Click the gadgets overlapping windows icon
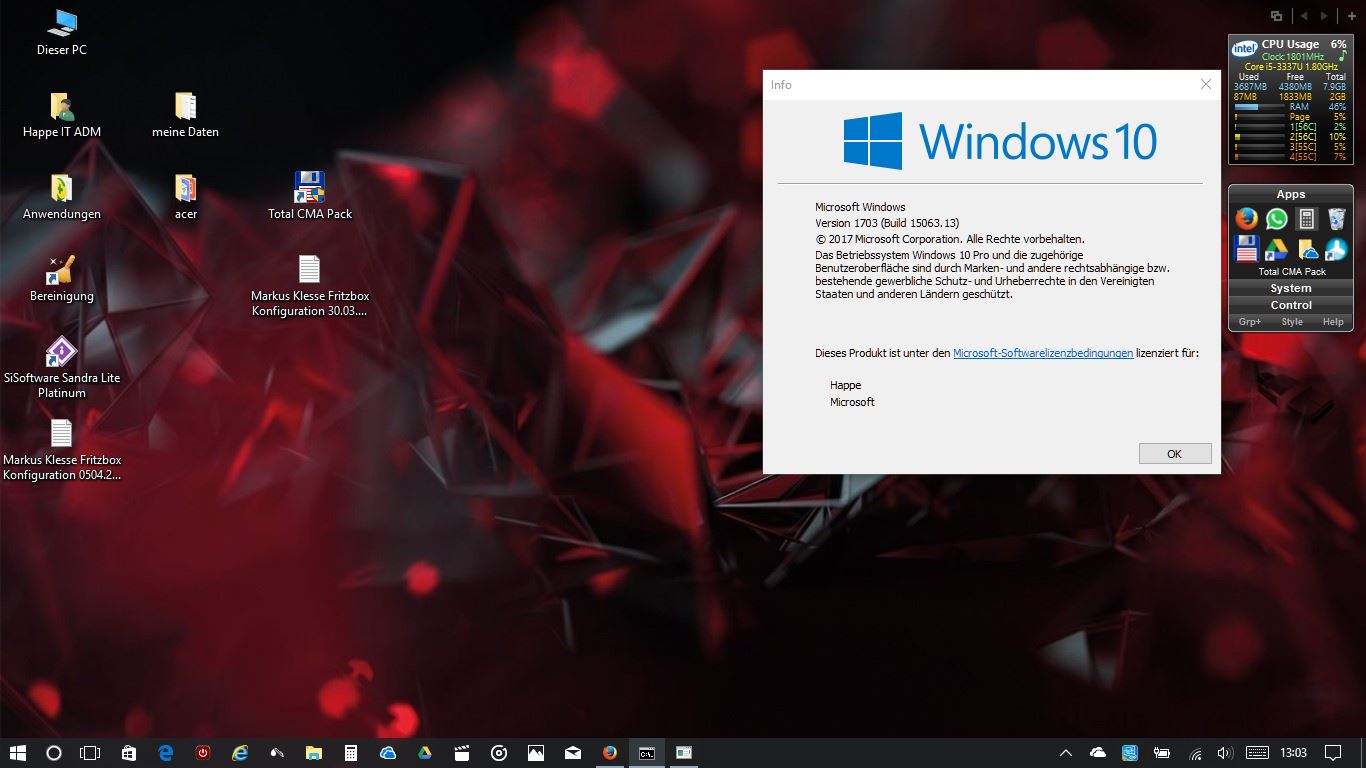The width and height of the screenshot is (1366, 768). coord(1276,16)
